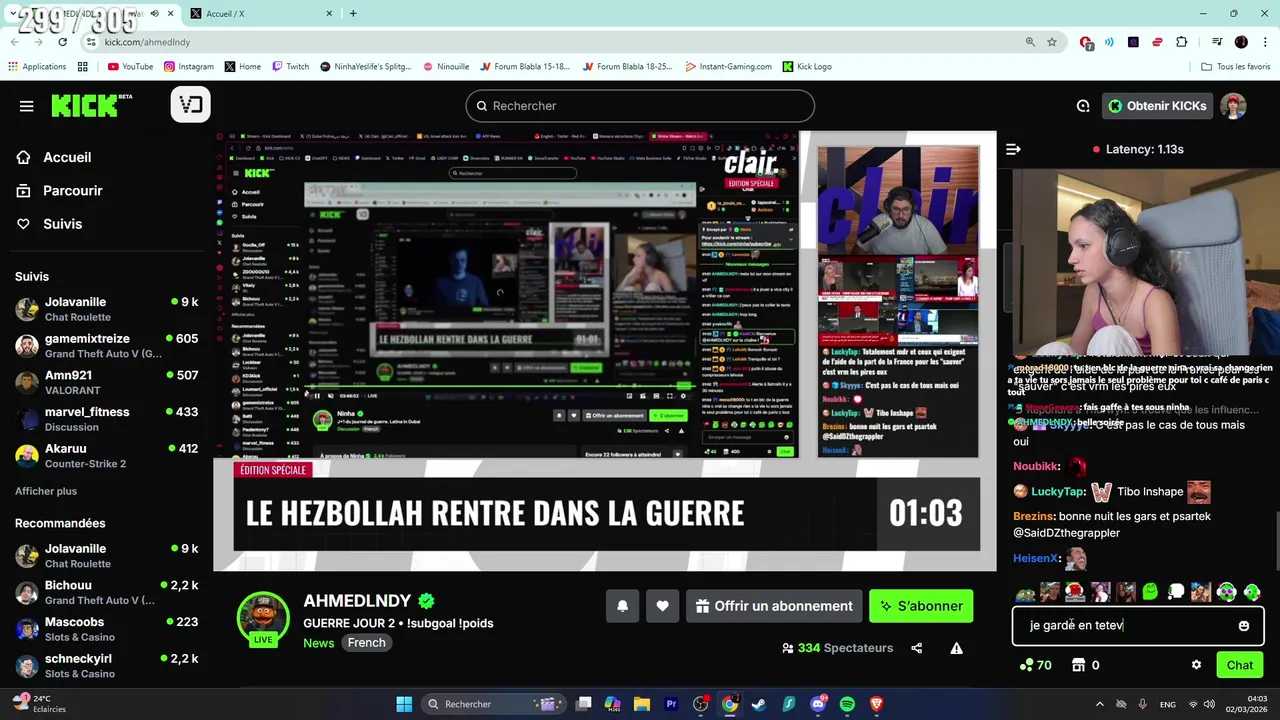Open chat settings gear icon
The height and width of the screenshot is (720, 1280).
tap(1196, 665)
